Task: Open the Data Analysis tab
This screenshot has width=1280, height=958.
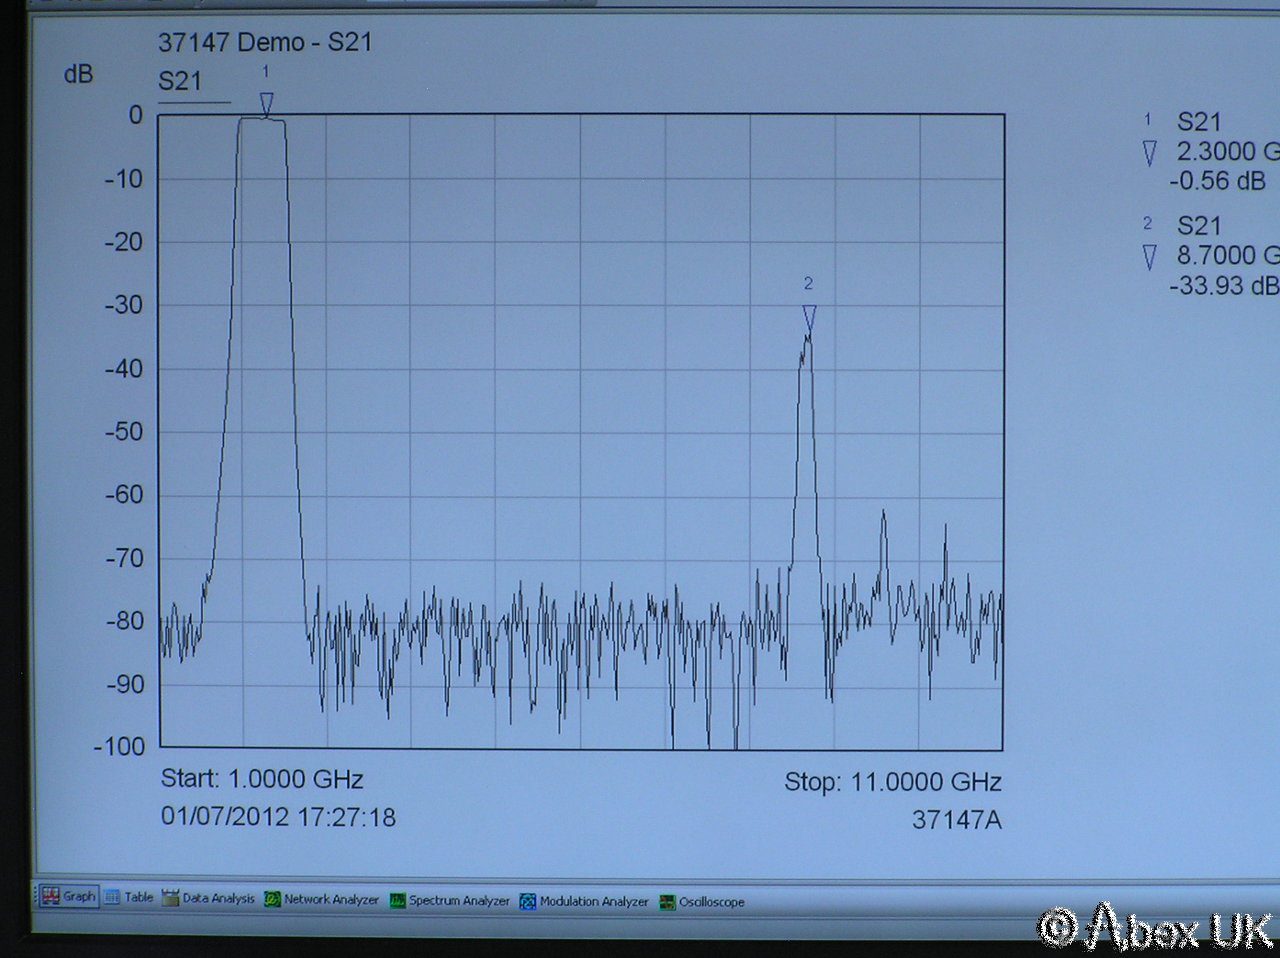Action: pos(209,898)
